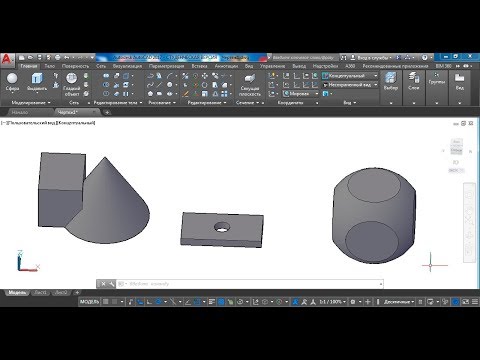The image size is (480, 360).
Task: Click the ViewCube in the drawing area
Action: click(x=456, y=147)
